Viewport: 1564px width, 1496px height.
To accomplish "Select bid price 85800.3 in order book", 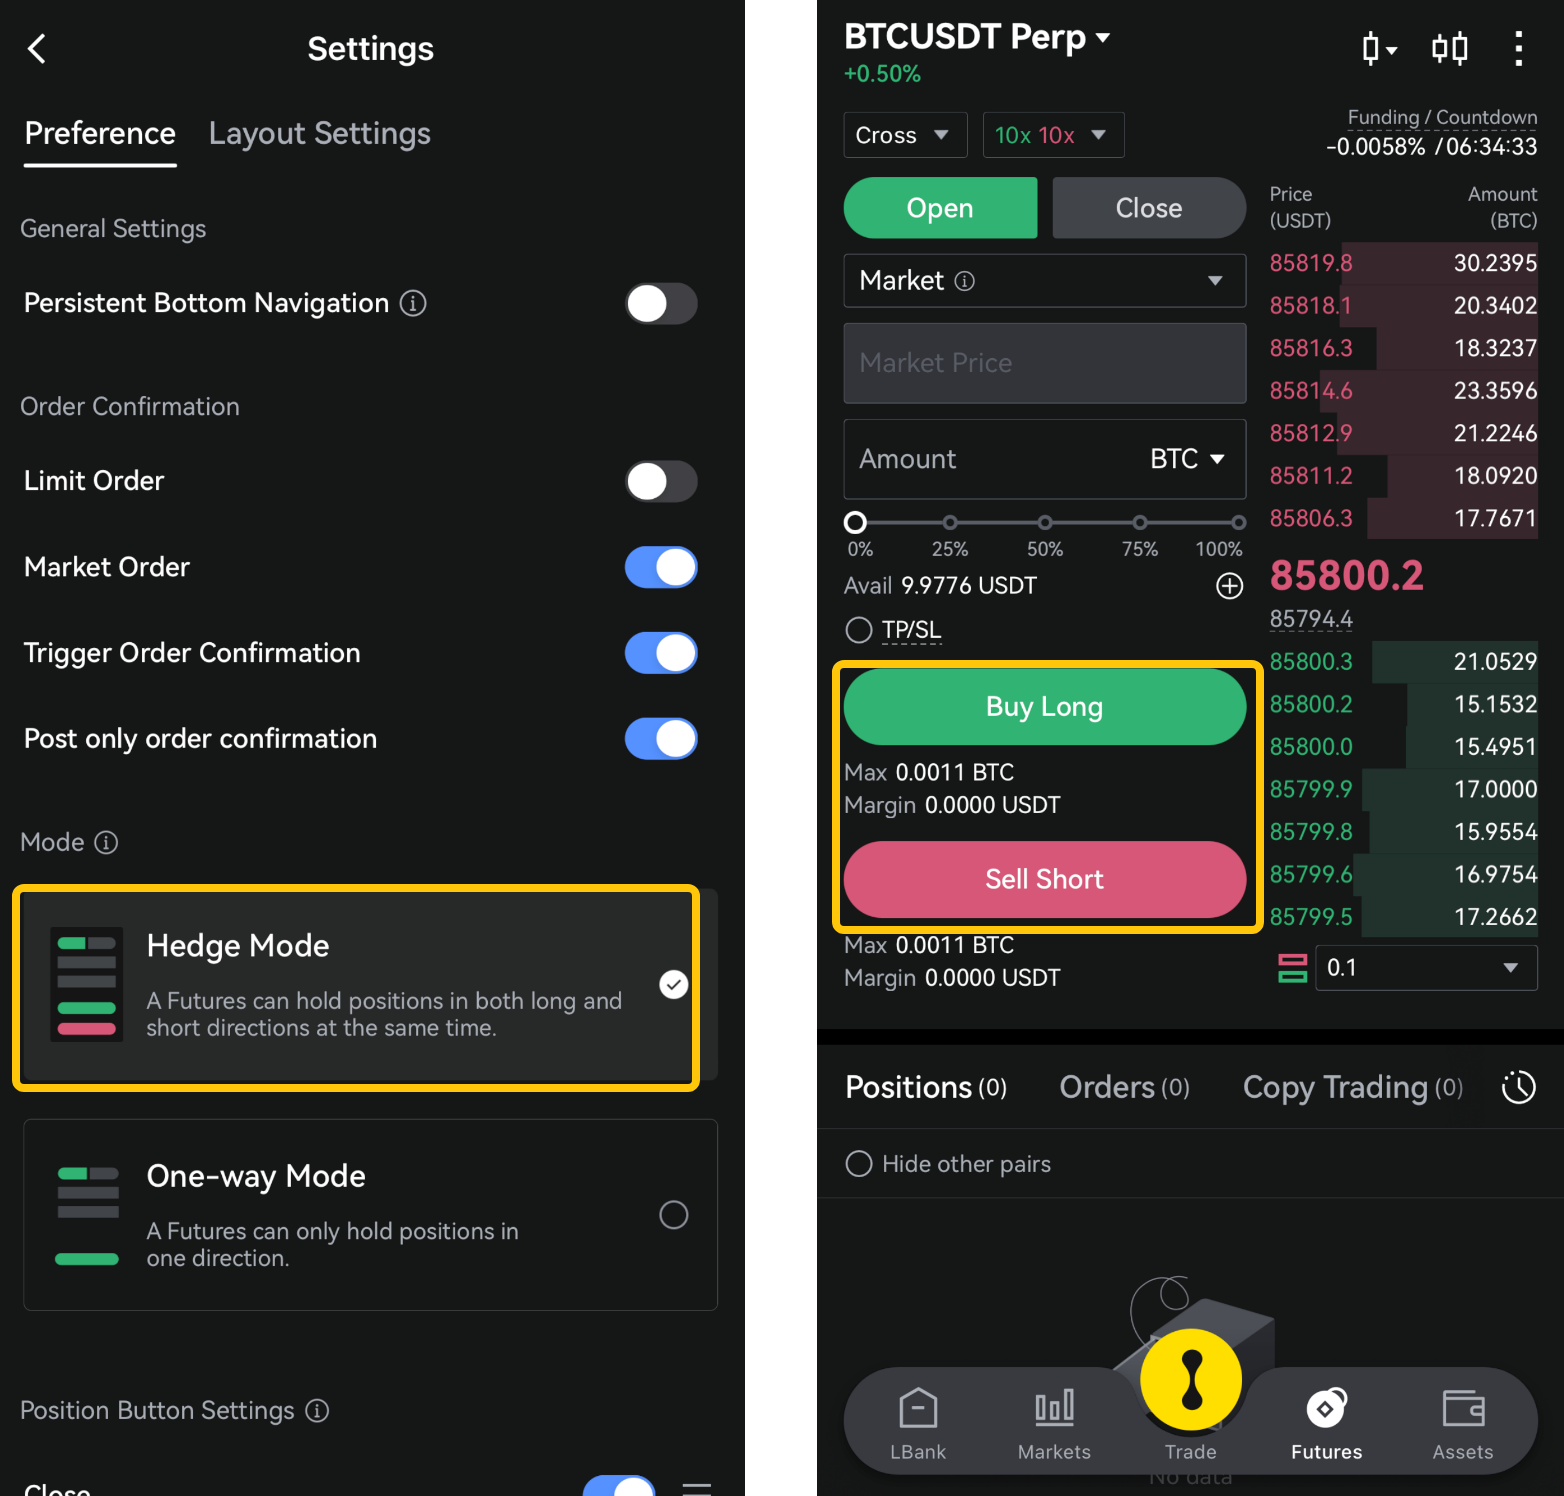I will [x=1311, y=661].
